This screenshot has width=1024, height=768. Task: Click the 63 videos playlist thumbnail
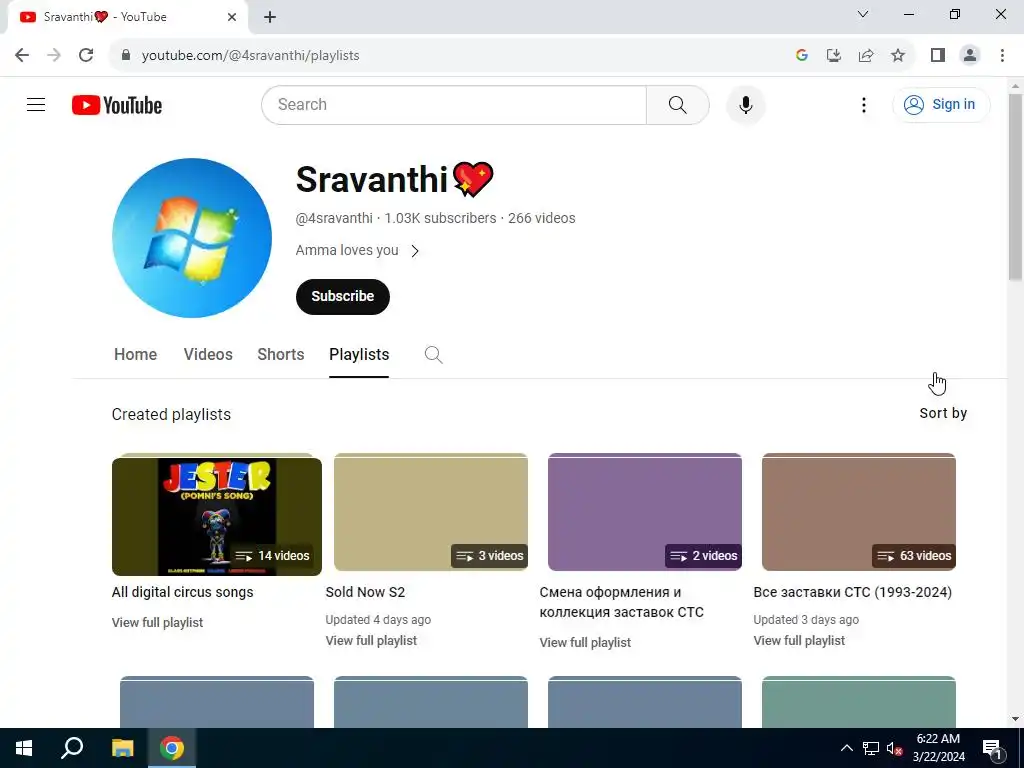click(859, 513)
